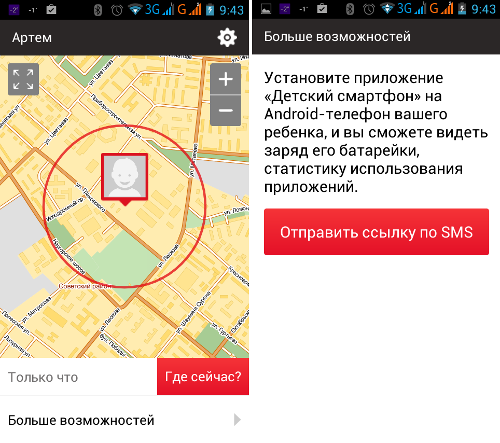This screenshot has height=443, width=500.
Task: Zoom in the map with plus button
Action: click(226, 79)
